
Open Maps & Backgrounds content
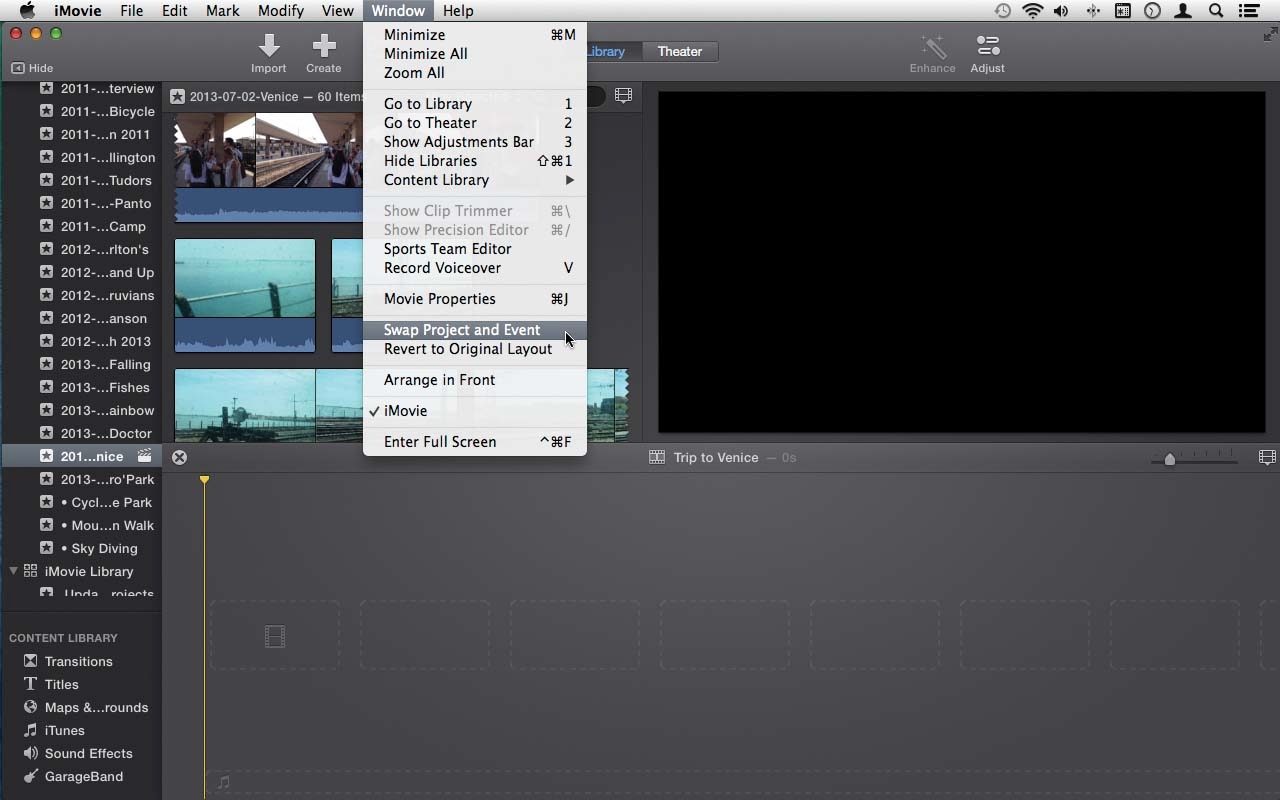click(x=96, y=707)
